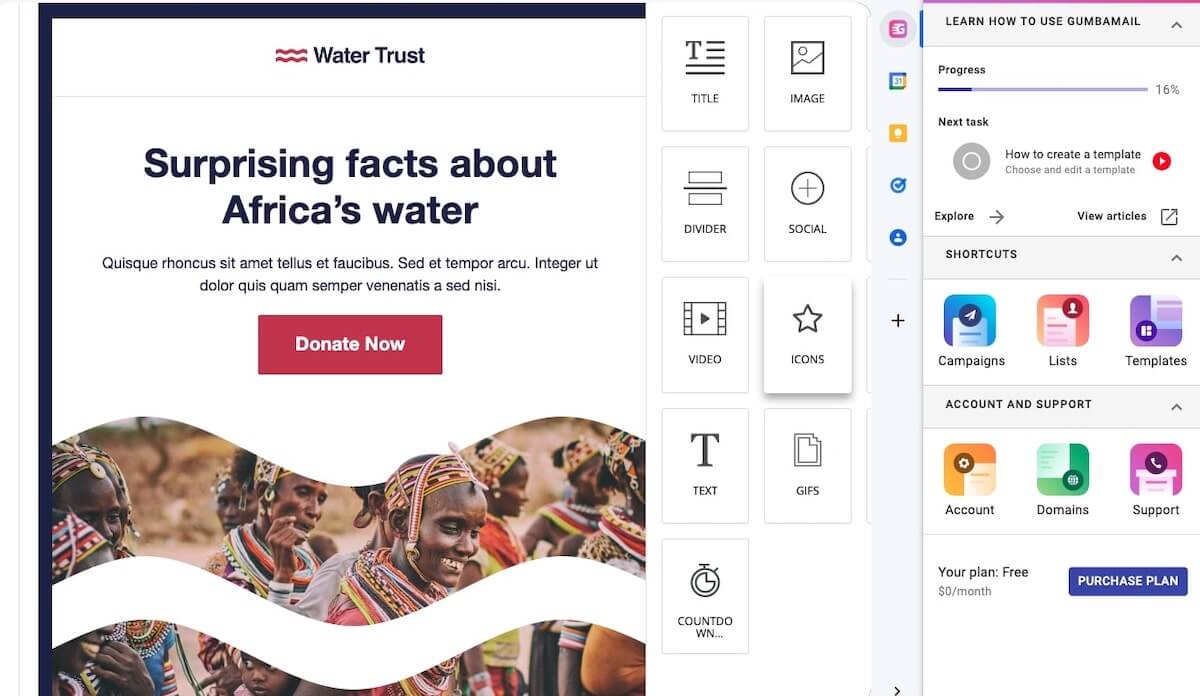Insert a Countdown timer block
Screen dimensions: 1200x696
pyautogui.click(x=705, y=596)
